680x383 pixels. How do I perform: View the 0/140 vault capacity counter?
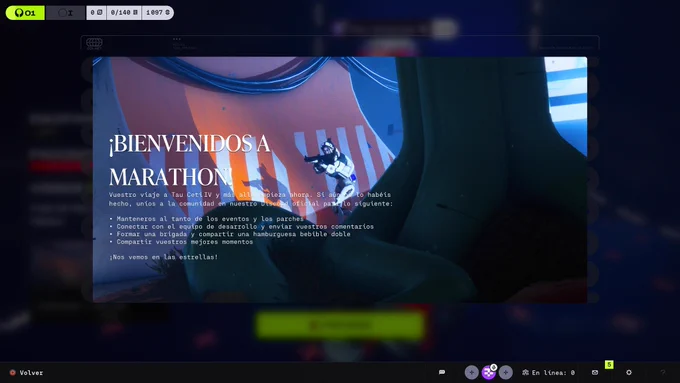point(124,13)
